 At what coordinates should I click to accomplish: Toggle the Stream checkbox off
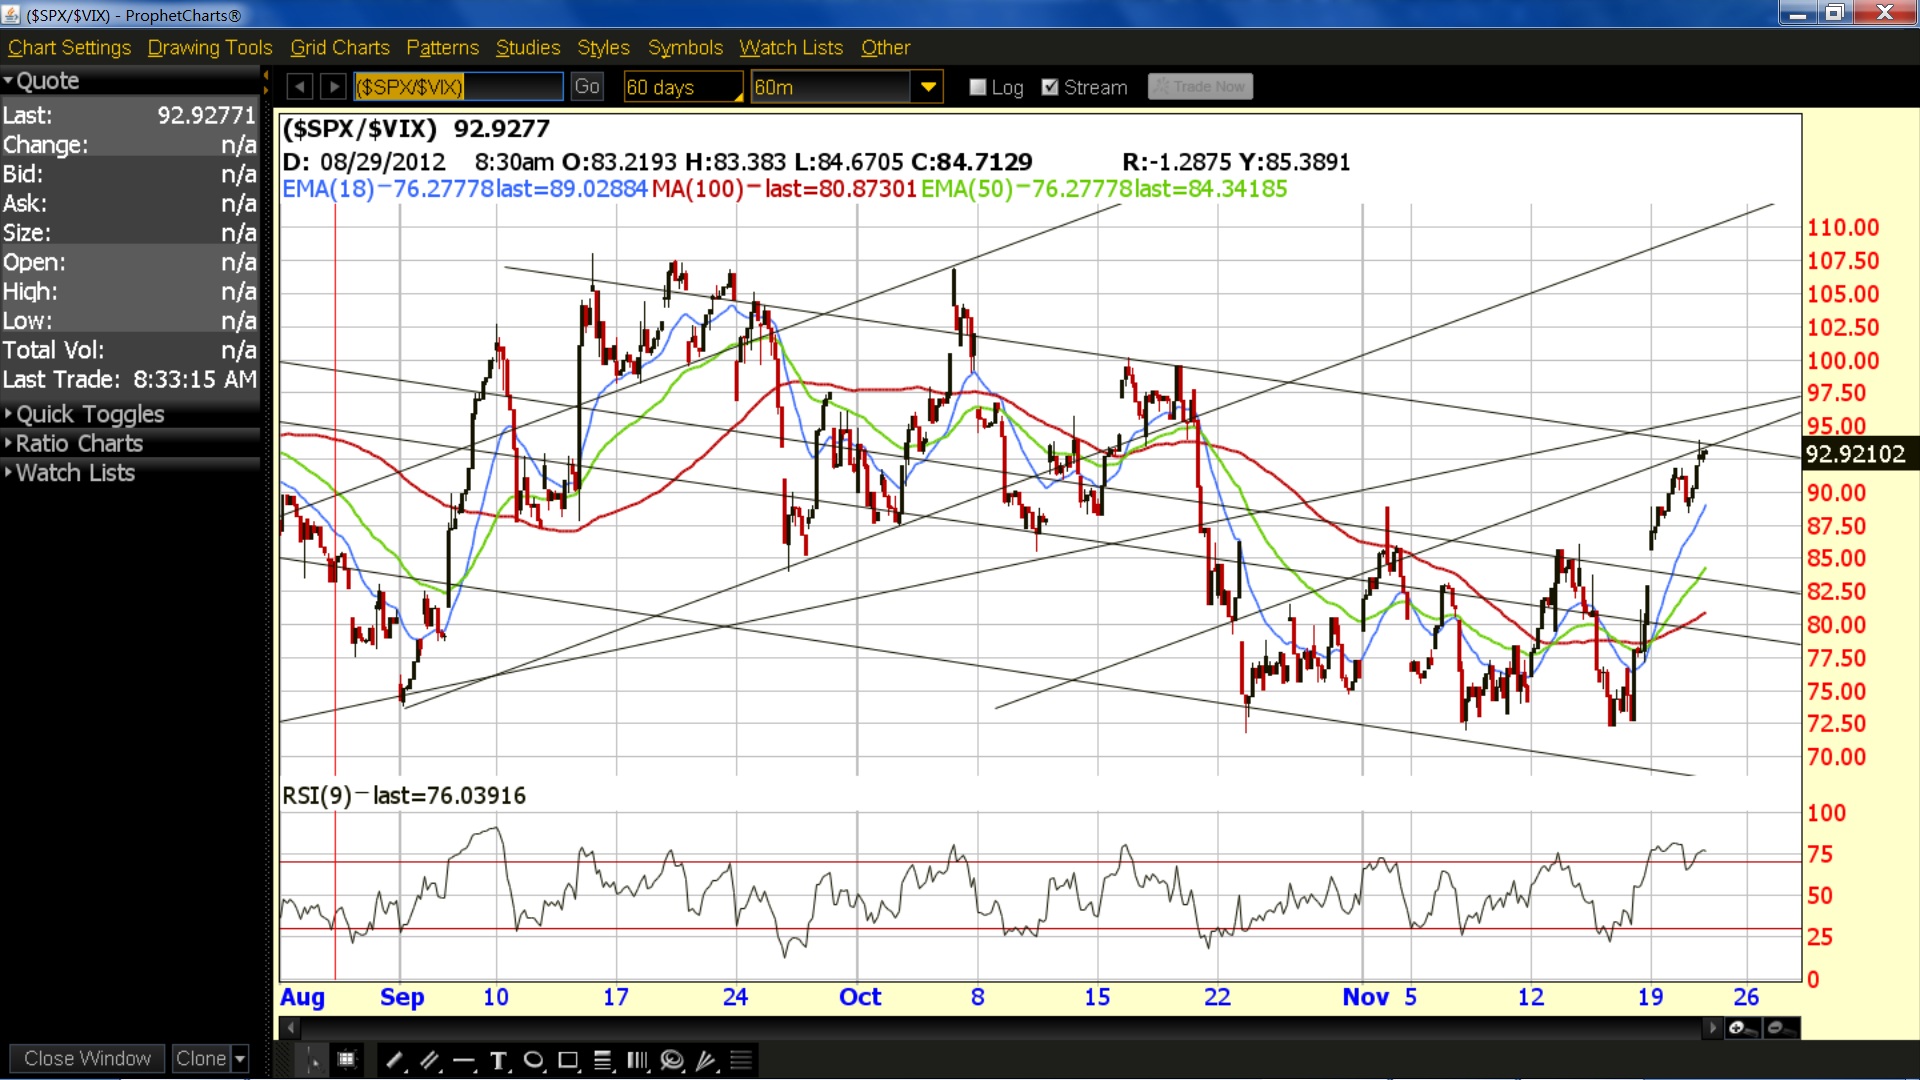[x=1050, y=87]
